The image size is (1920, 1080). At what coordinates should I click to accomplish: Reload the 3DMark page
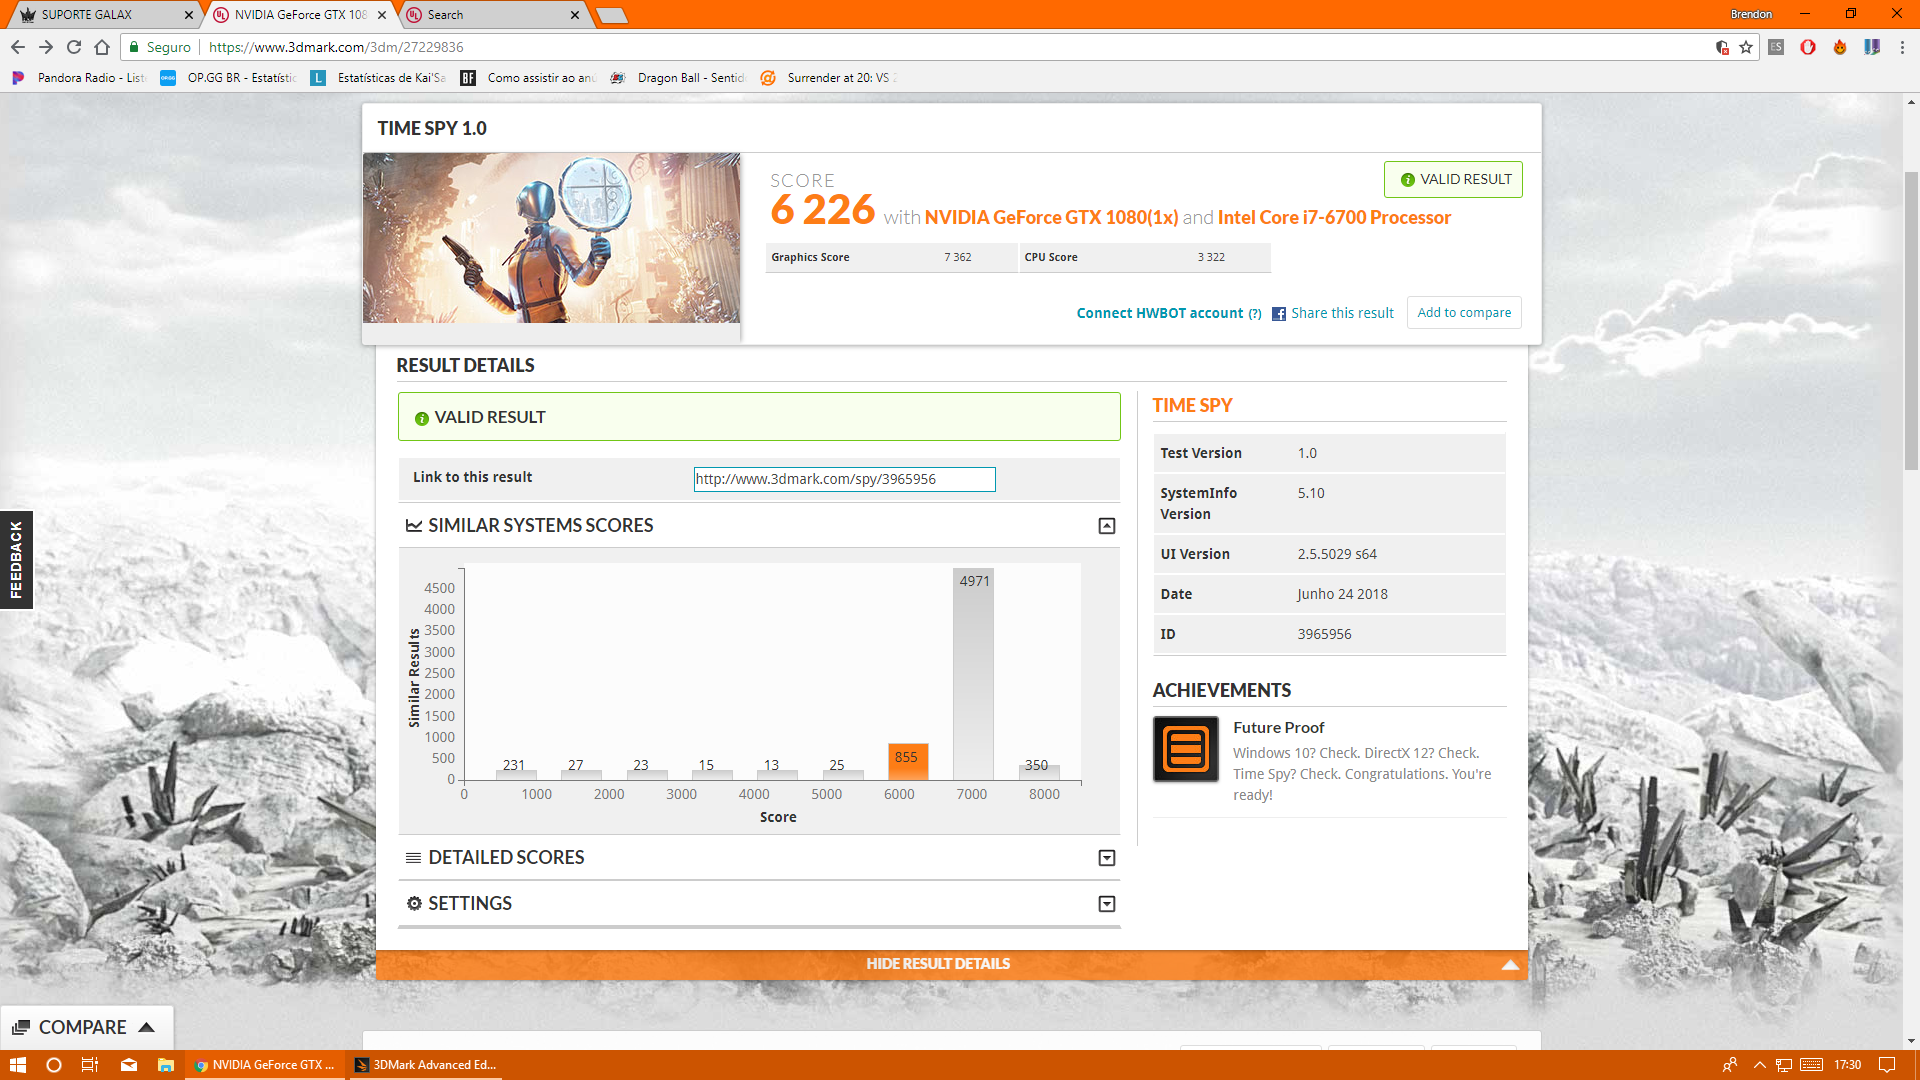[73, 47]
